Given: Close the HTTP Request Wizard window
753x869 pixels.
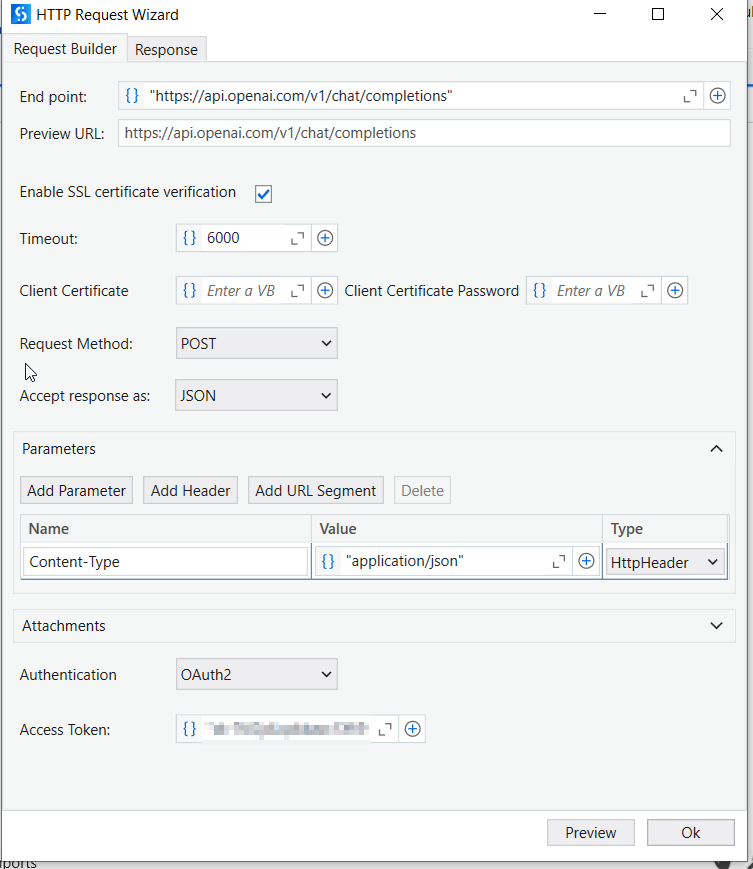Looking at the screenshot, I should tap(717, 14).
